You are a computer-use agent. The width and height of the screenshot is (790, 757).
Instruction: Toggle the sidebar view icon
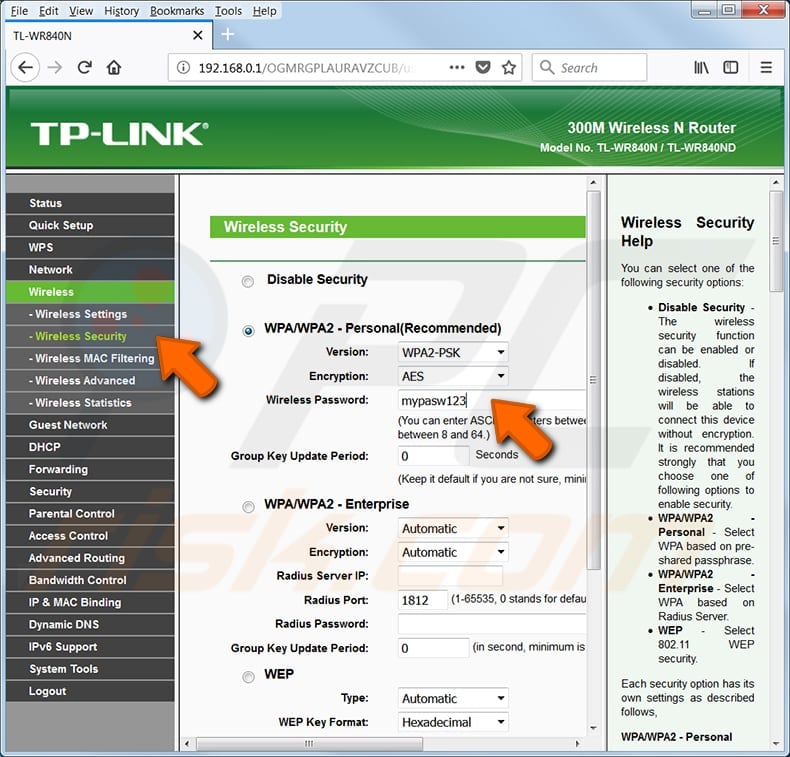(x=731, y=67)
